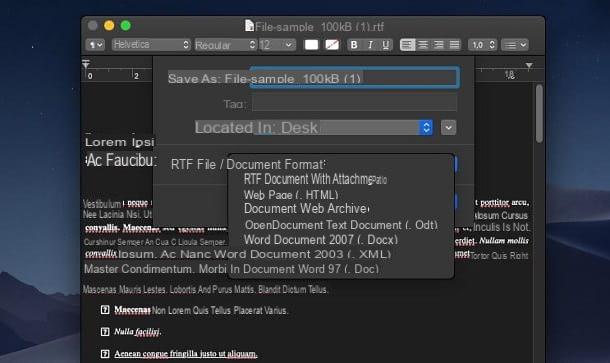Click the vertical scrollbar thumb
Screen dimensions: 610x363
539,113
